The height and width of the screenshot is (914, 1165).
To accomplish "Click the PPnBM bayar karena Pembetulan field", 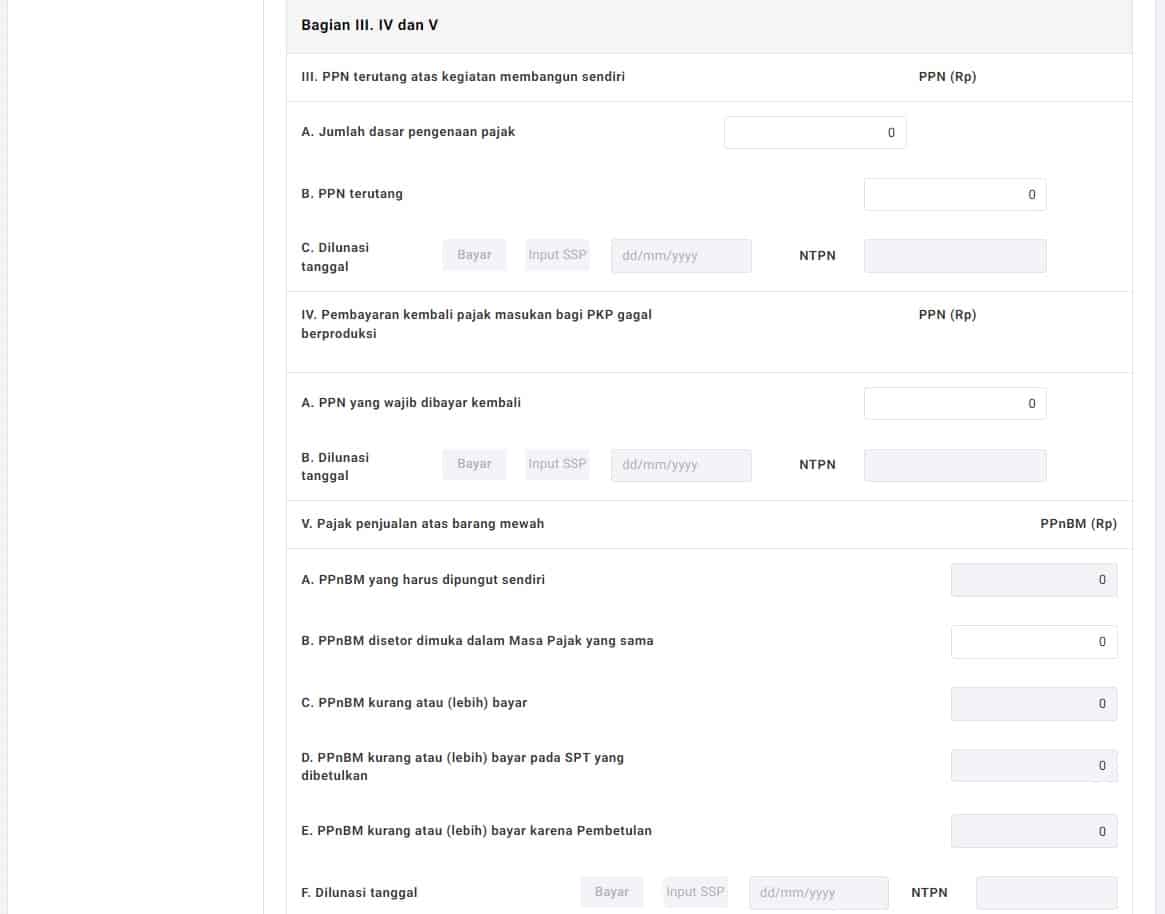I will (1033, 831).
